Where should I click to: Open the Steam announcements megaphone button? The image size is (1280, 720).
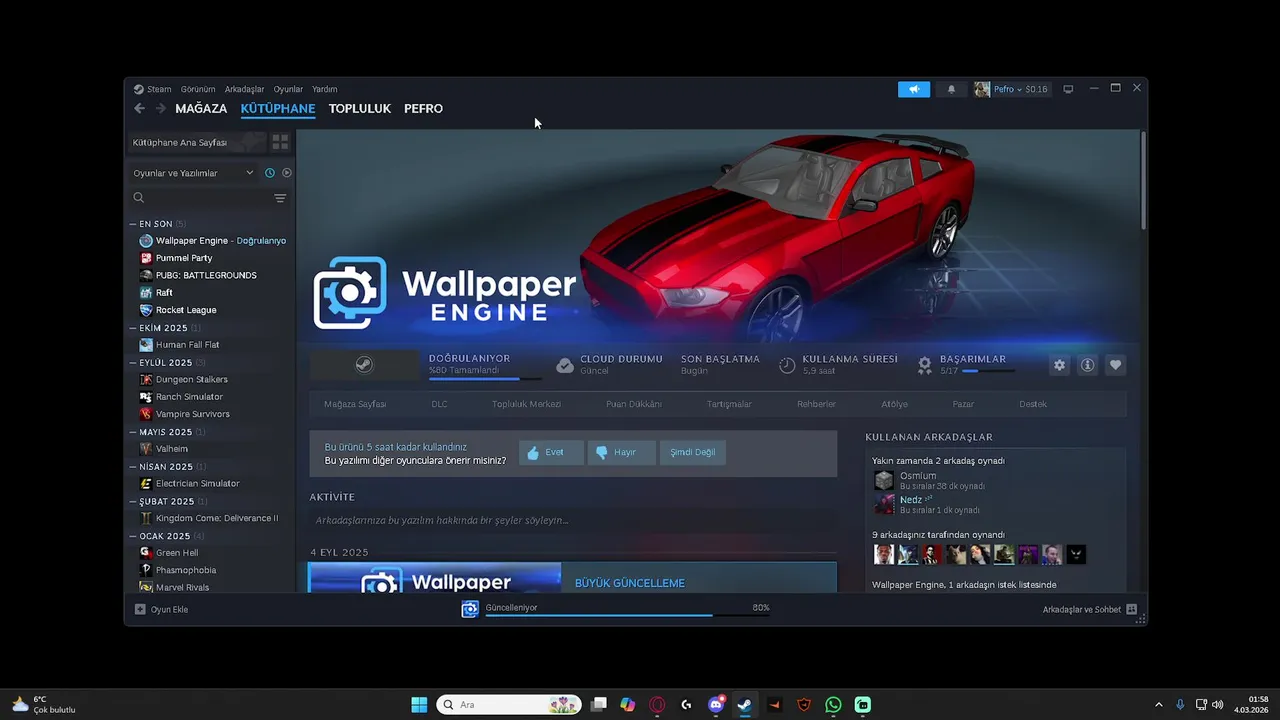click(914, 89)
